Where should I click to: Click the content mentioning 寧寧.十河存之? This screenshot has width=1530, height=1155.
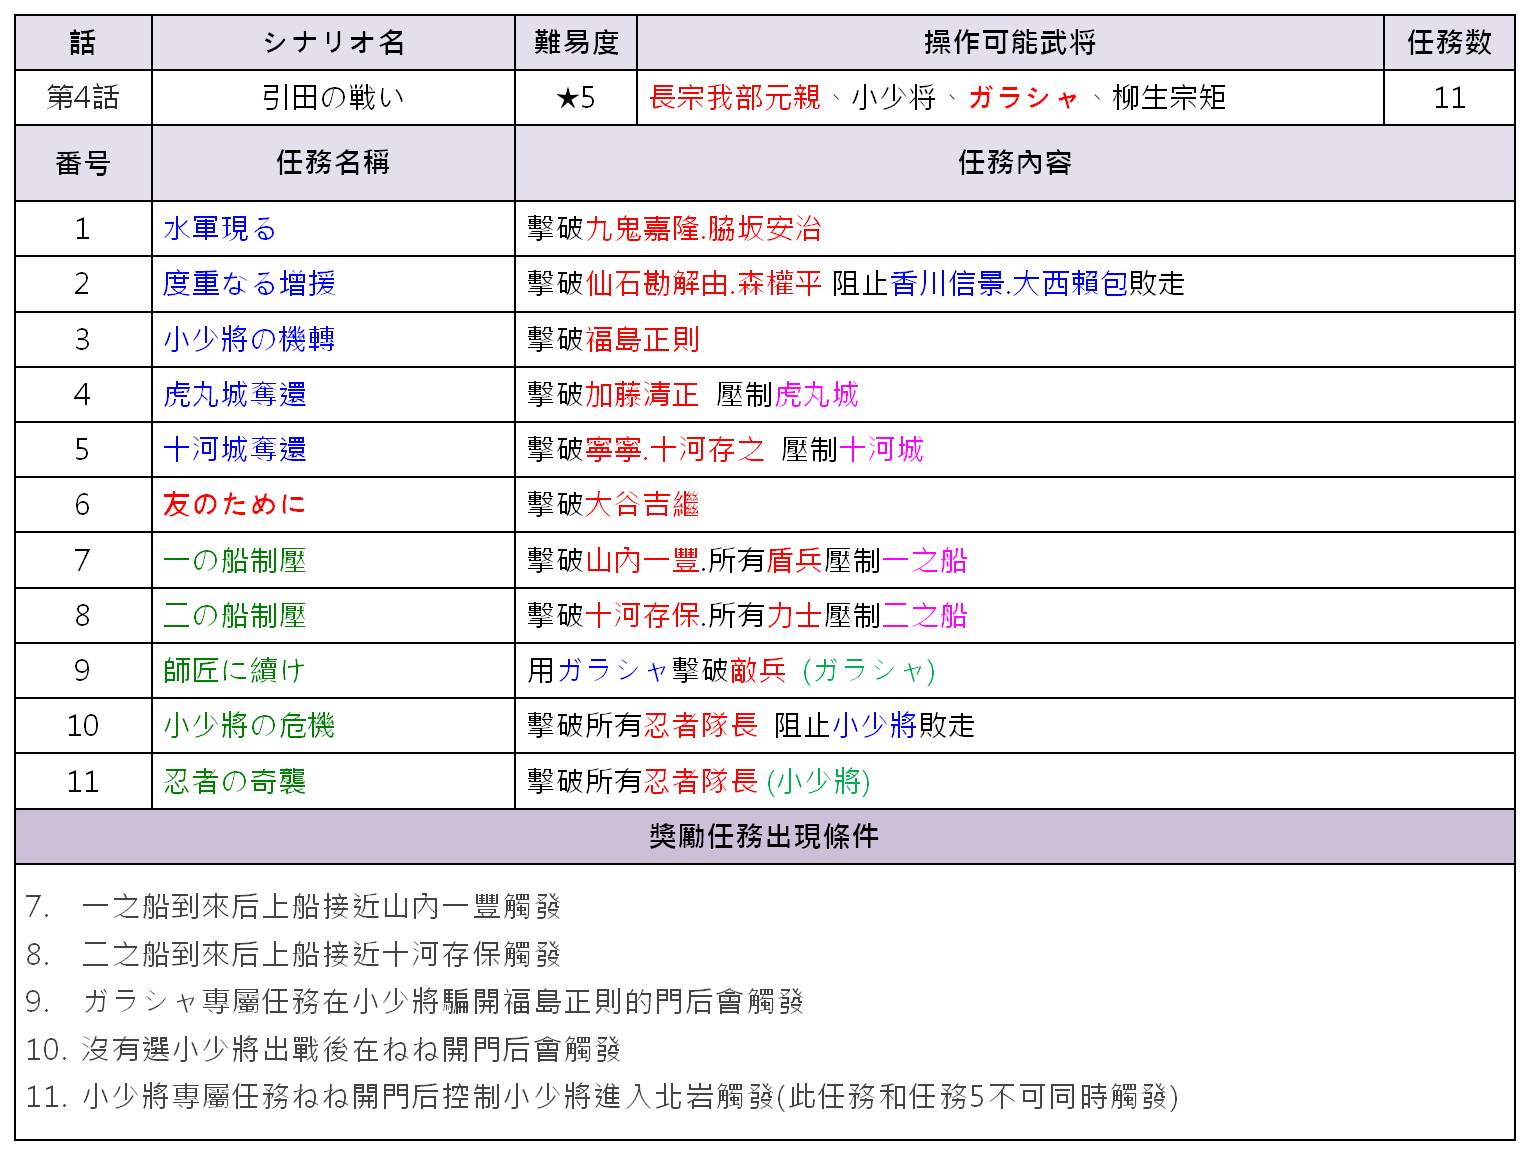tap(726, 450)
